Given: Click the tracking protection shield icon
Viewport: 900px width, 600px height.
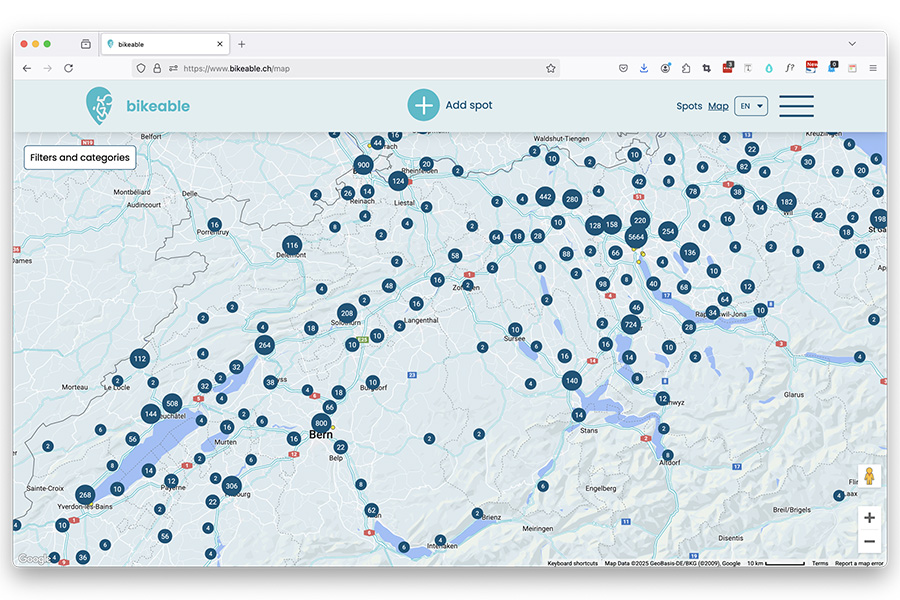Looking at the screenshot, I should tap(141, 68).
